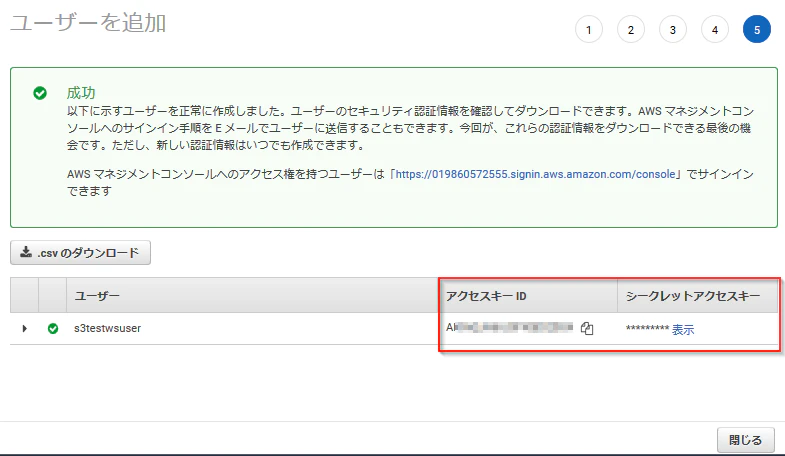Download the .csv credentials file

click(80, 253)
